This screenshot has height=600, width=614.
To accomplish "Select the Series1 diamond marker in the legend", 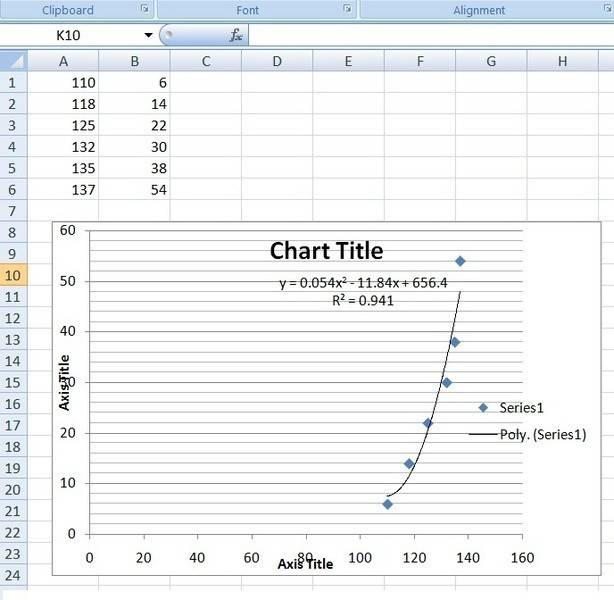I will tap(483, 407).
